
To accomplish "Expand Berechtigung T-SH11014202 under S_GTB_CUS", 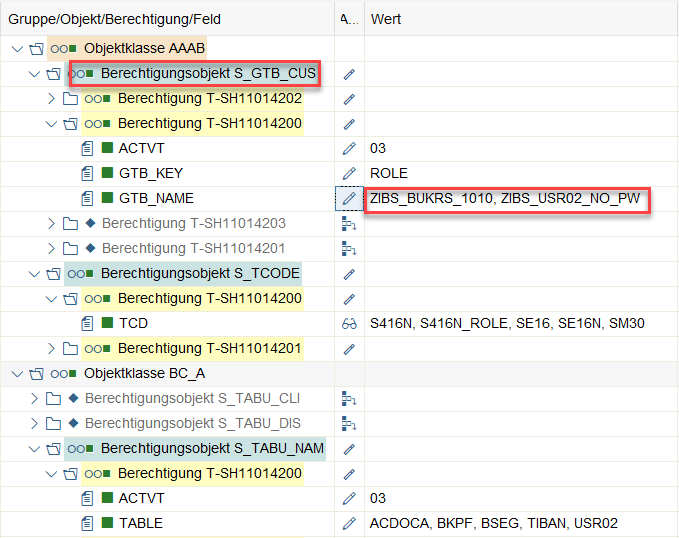I will tap(52, 99).
